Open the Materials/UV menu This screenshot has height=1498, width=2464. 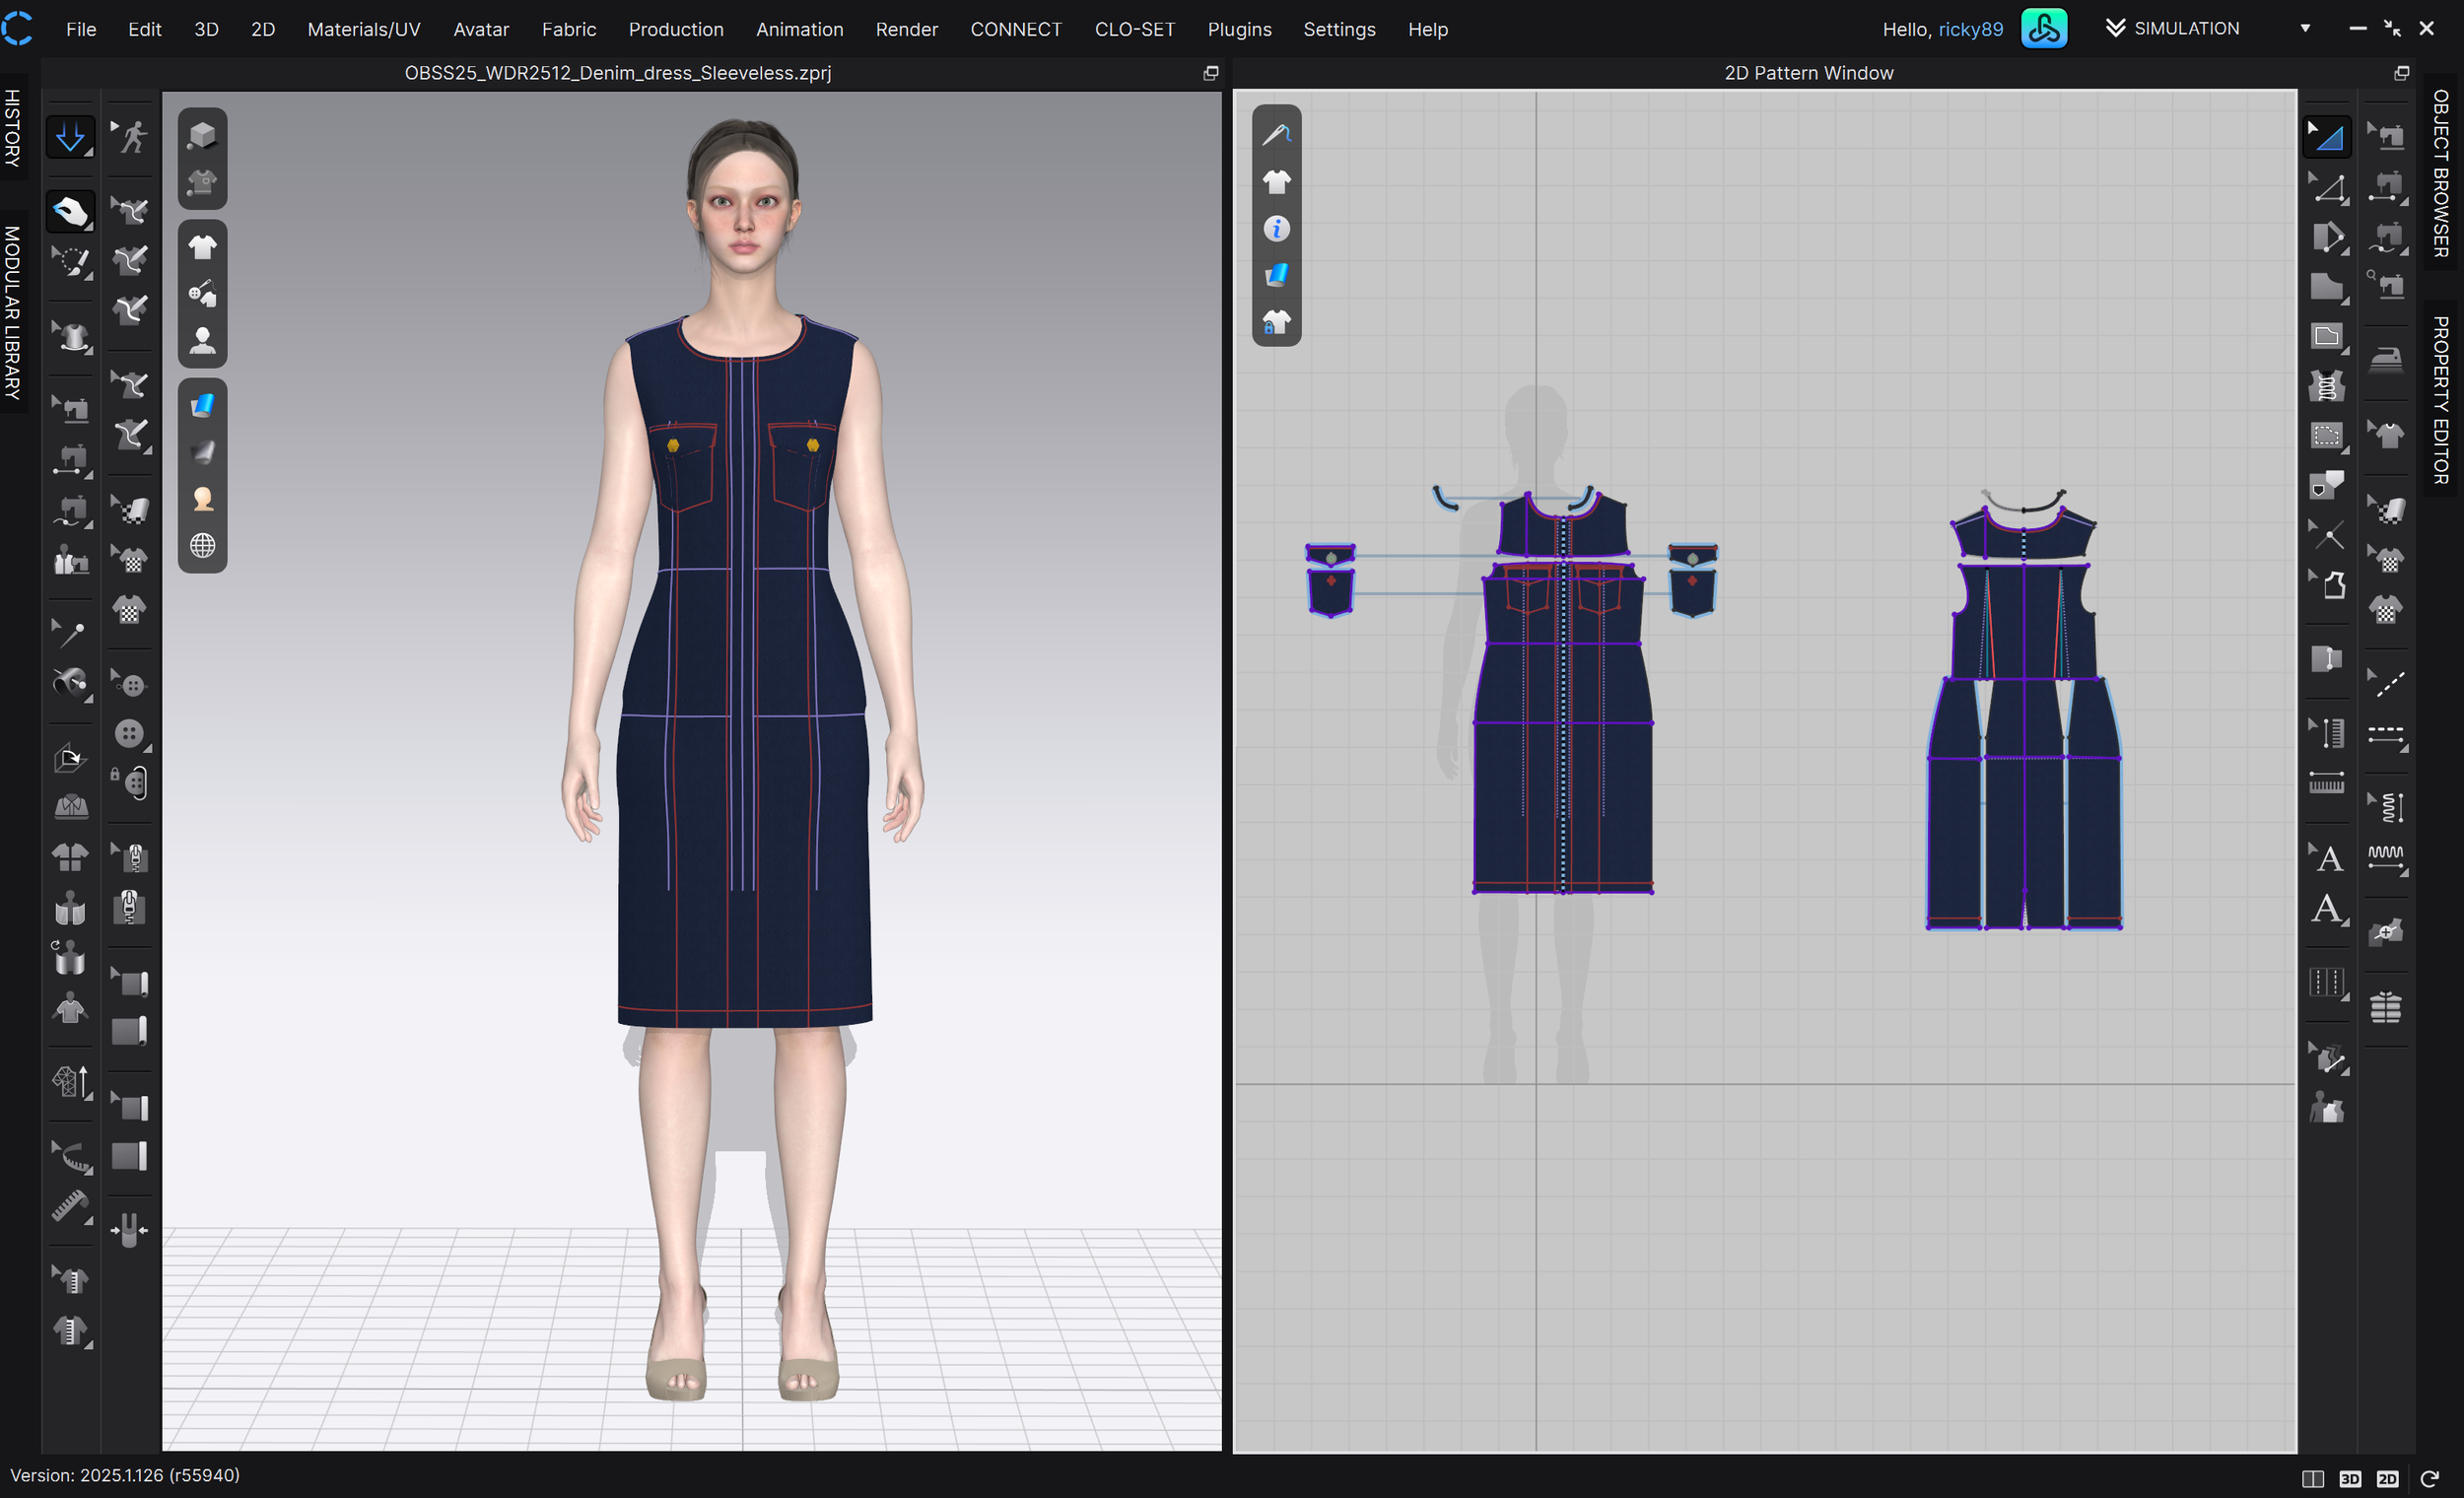[363, 29]
